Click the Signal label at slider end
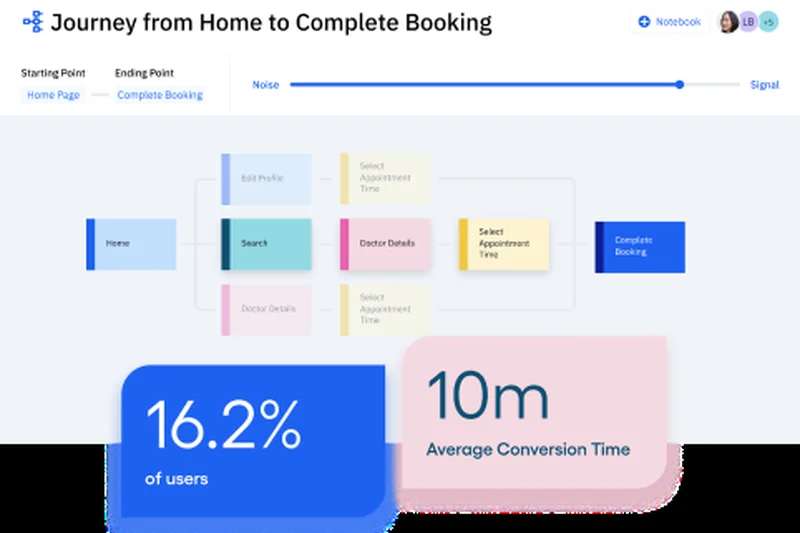This screenshot has width=800, height=533. click(x=764, y=85)
